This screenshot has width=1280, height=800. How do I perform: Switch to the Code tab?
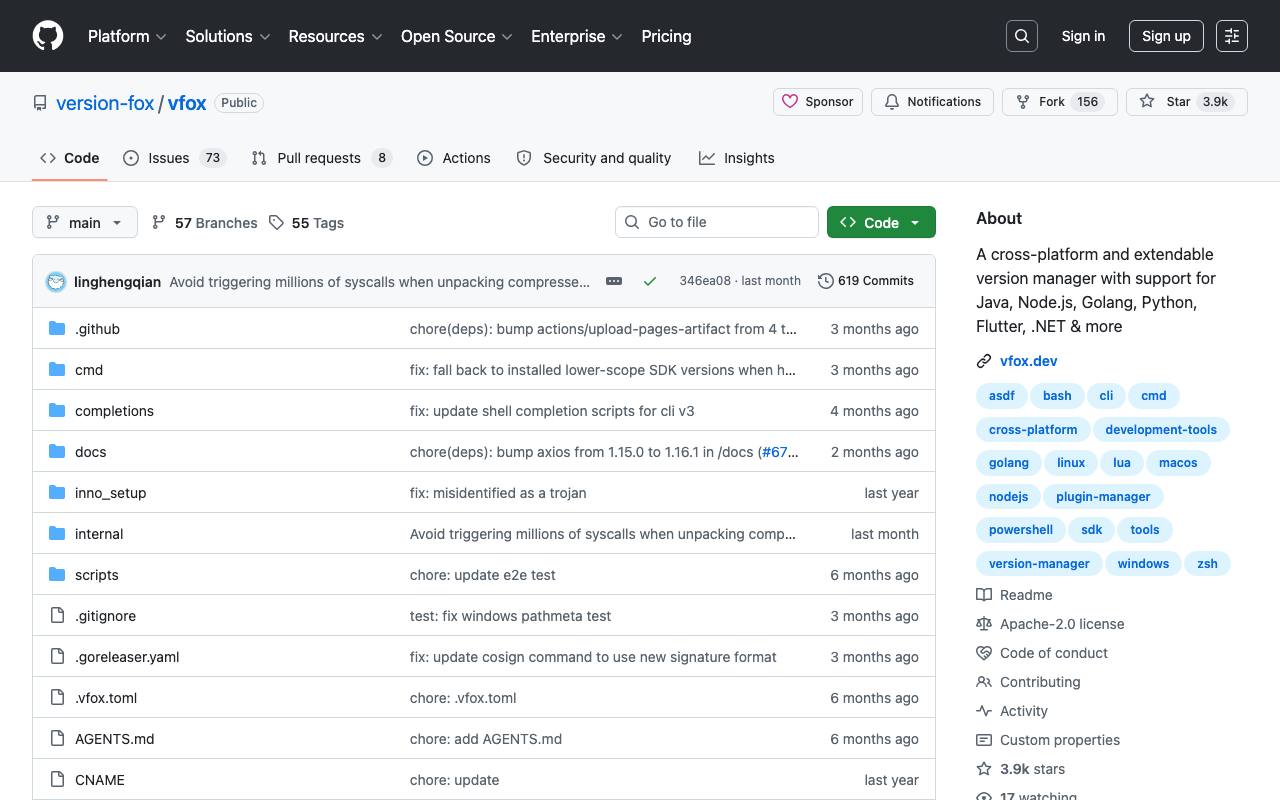tap(70, 158)
